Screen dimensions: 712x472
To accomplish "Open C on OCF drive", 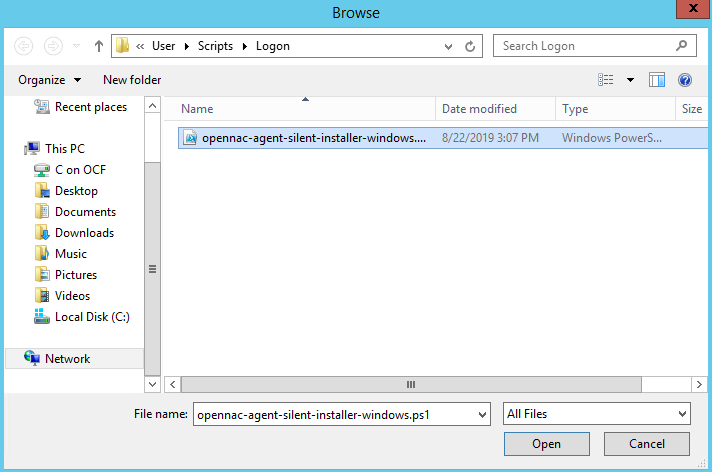I will click(79, 170).
